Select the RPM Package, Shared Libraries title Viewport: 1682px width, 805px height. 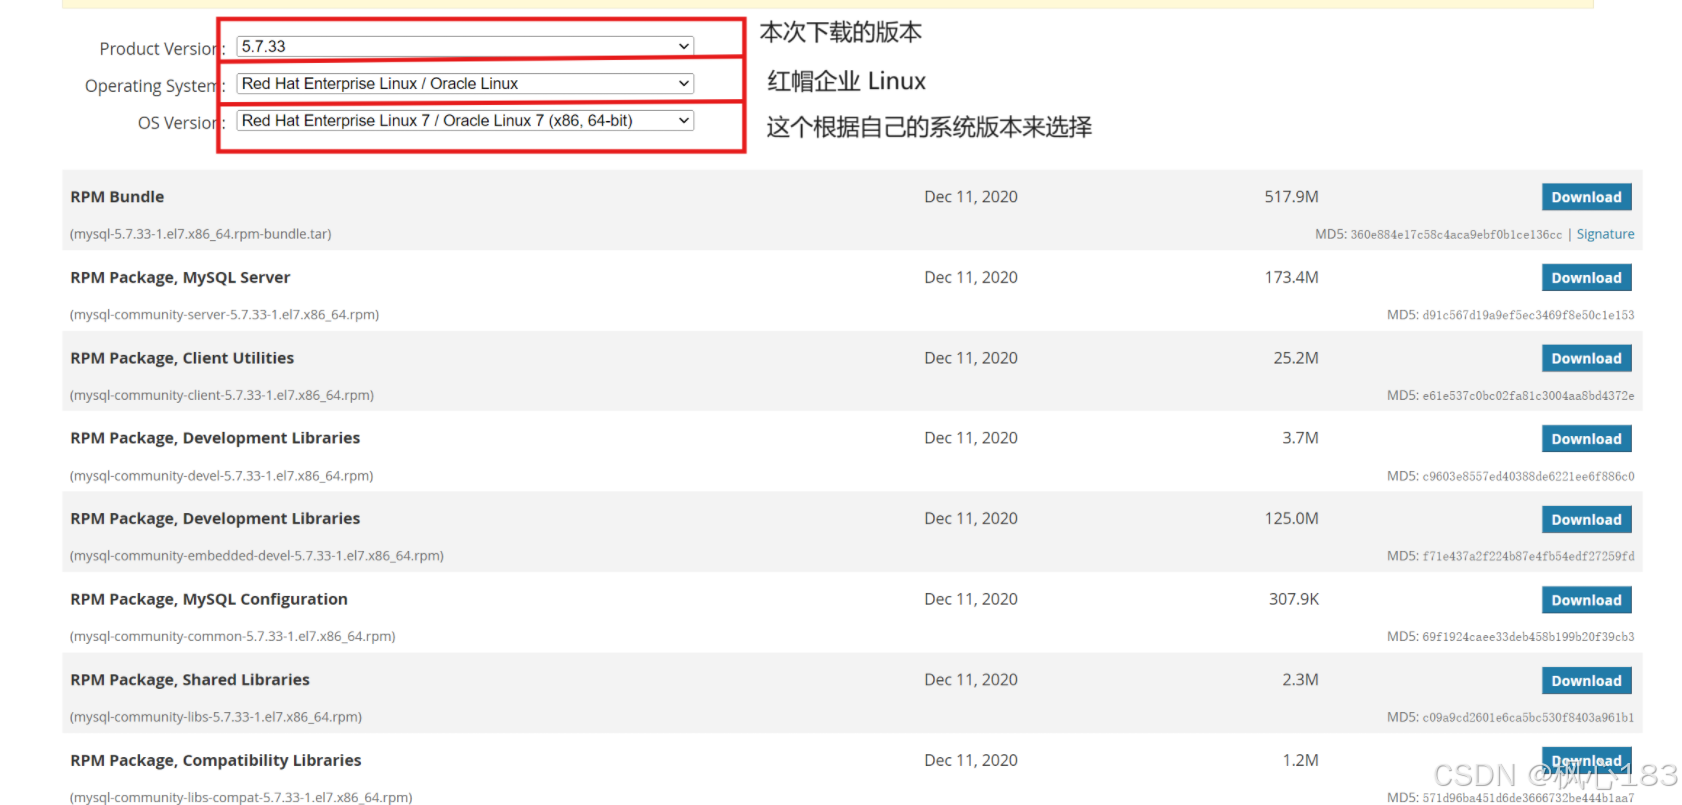pyautogui.click(x=190, y=680)
